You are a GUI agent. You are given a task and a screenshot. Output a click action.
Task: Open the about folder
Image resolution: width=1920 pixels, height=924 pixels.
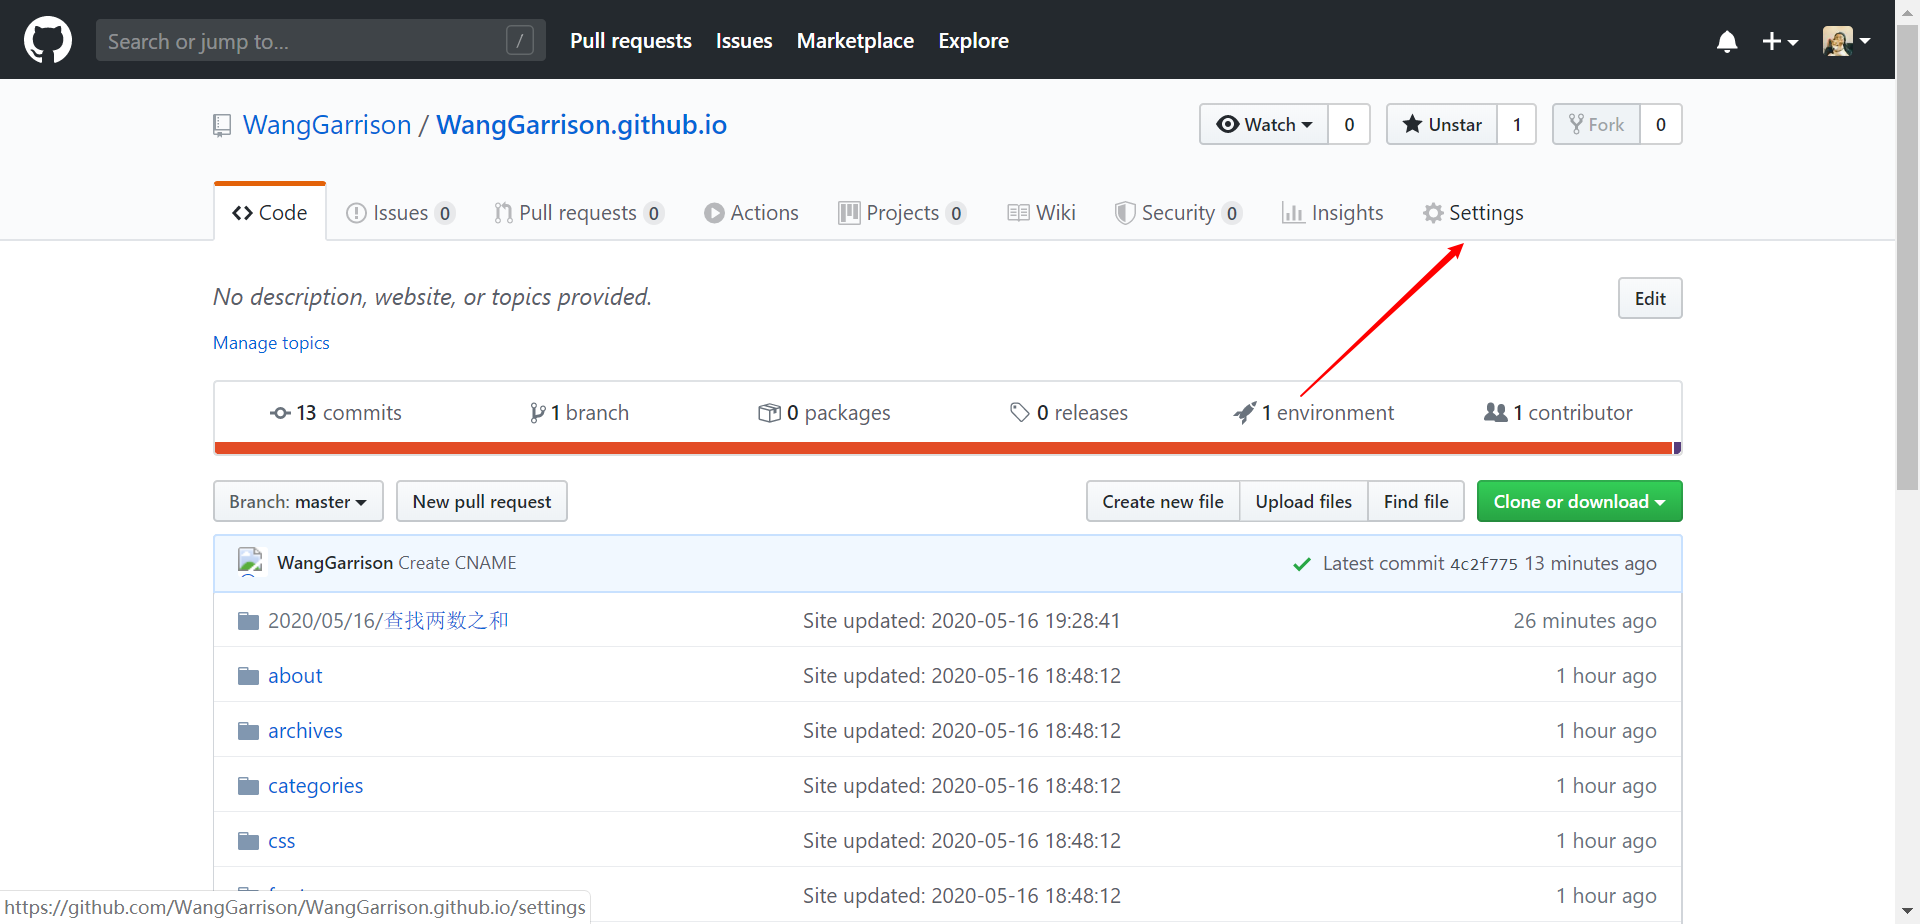point(295,676)
